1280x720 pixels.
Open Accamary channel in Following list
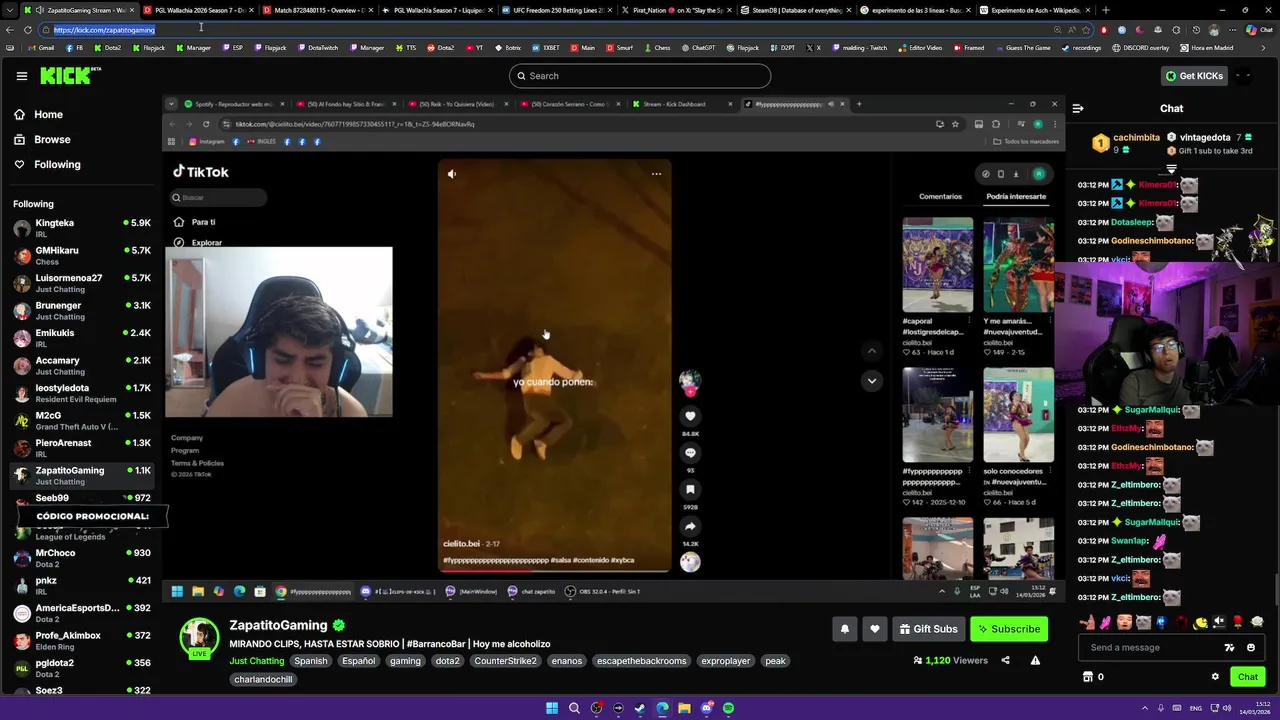pos(82,366)
